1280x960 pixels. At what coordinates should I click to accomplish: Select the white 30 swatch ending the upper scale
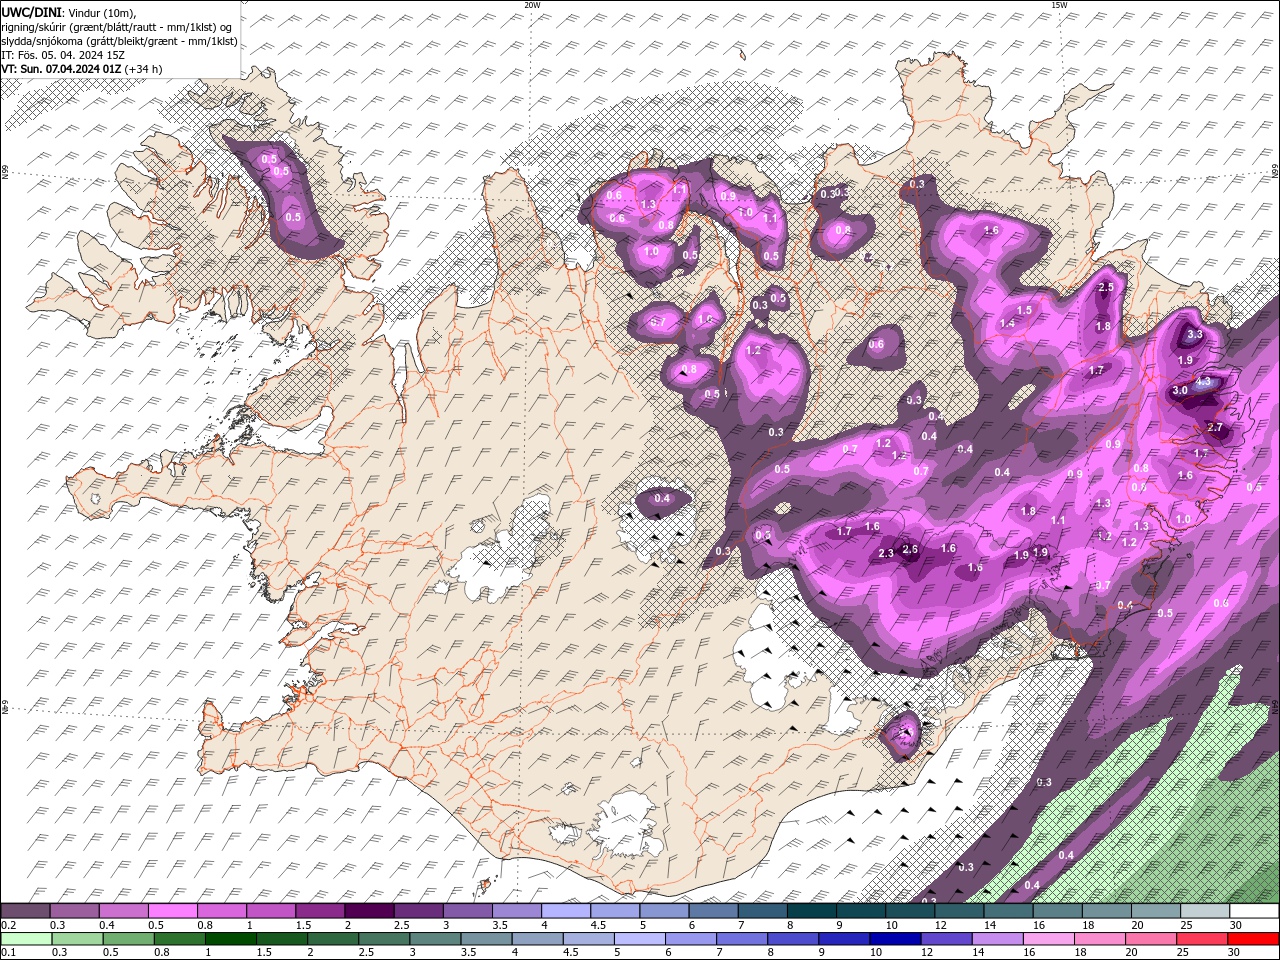pos(1253,911)
